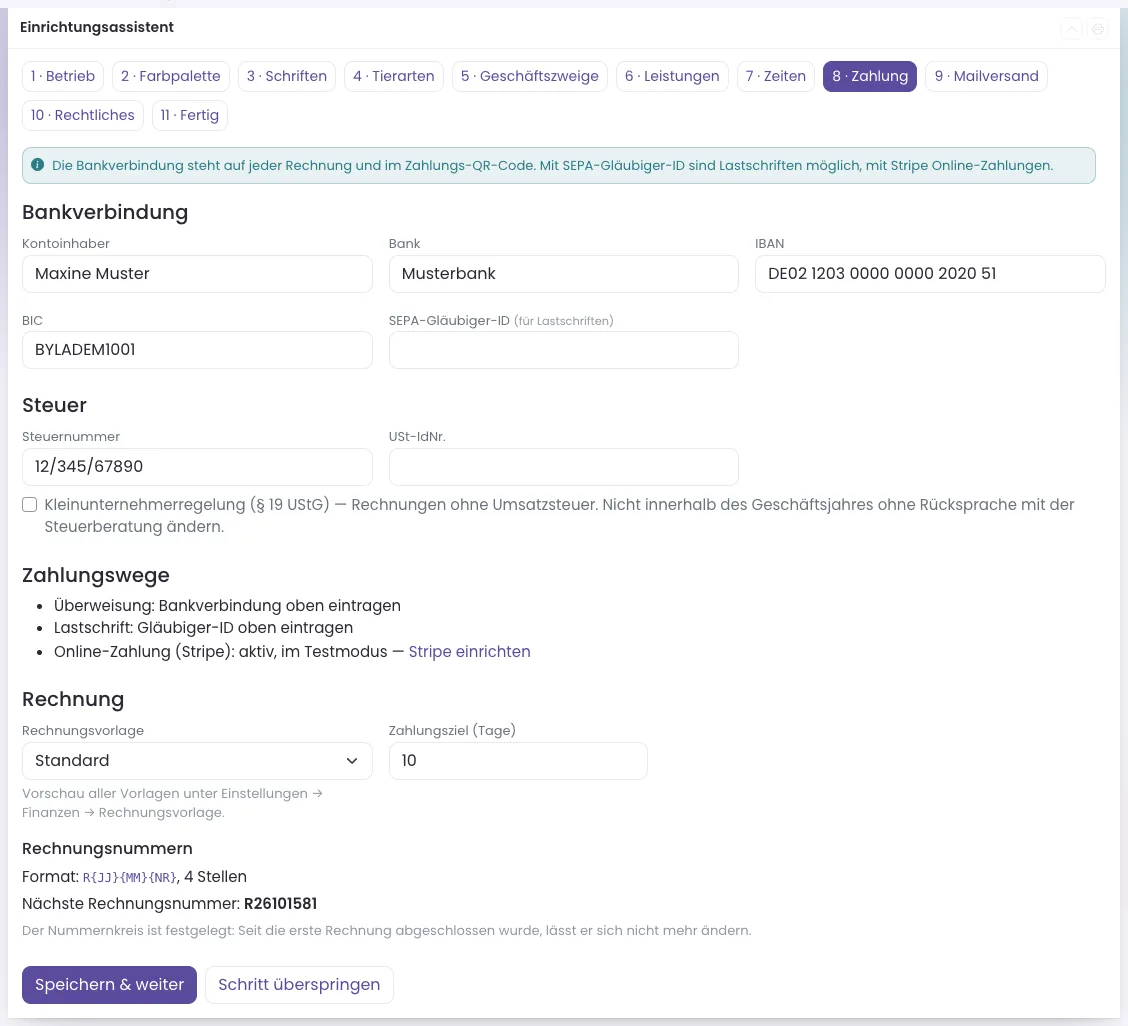Switch to step 9 · Mailversand
1128x1026 pixels.
click(x=986, y=76)
